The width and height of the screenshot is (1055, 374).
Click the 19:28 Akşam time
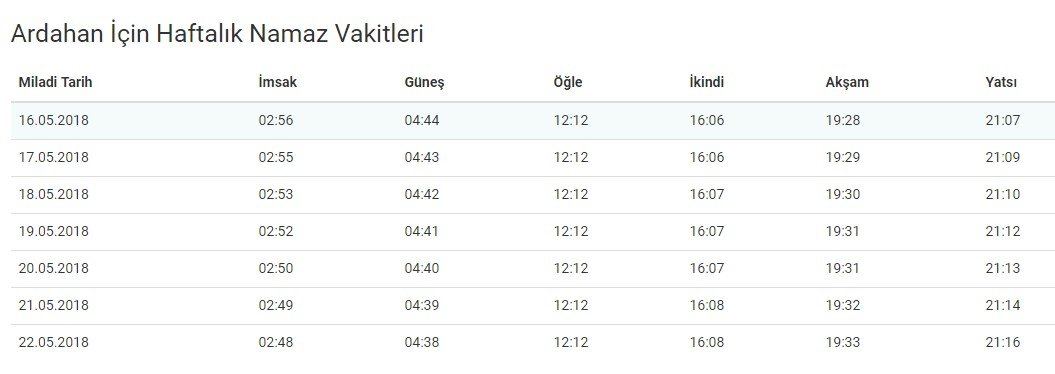click(x=843, y=121)
